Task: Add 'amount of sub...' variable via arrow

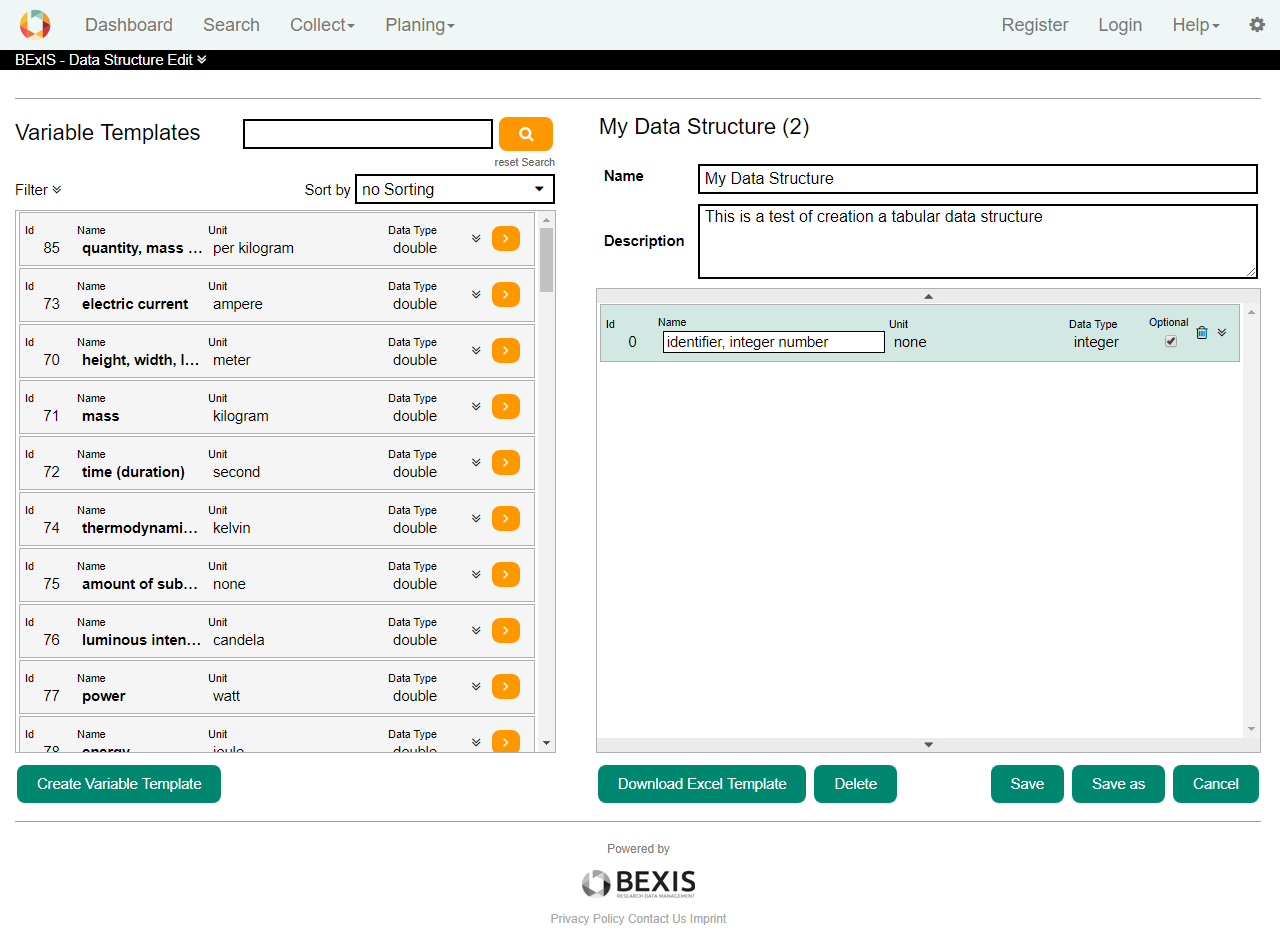Action: (506, 574)
